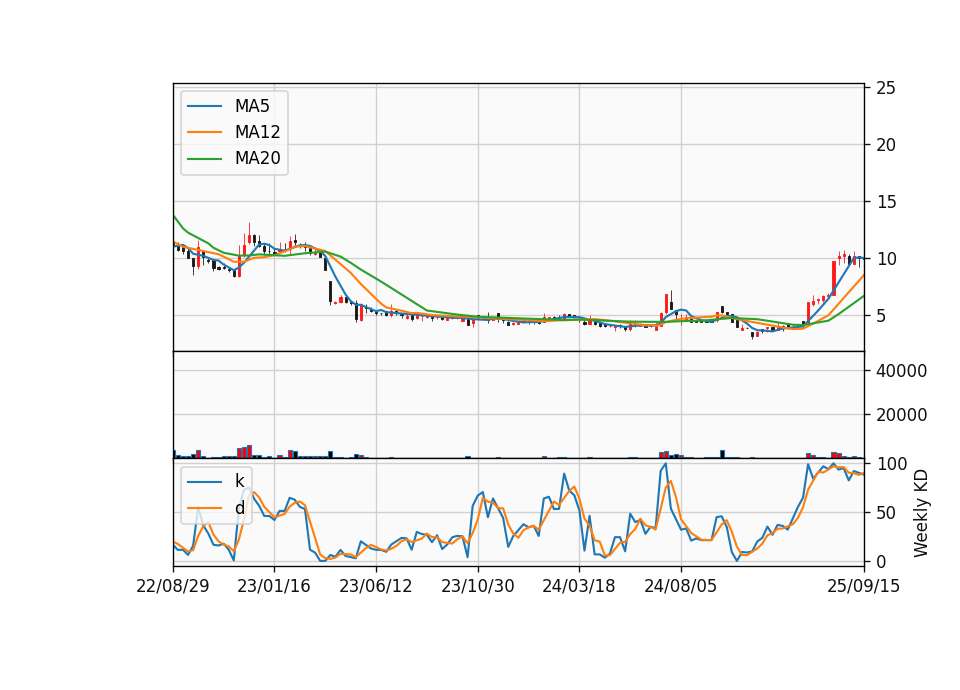This screenshot has height=690, width=960.
Task: Click the KD axis value 100
Action: (x=891, y=464)
